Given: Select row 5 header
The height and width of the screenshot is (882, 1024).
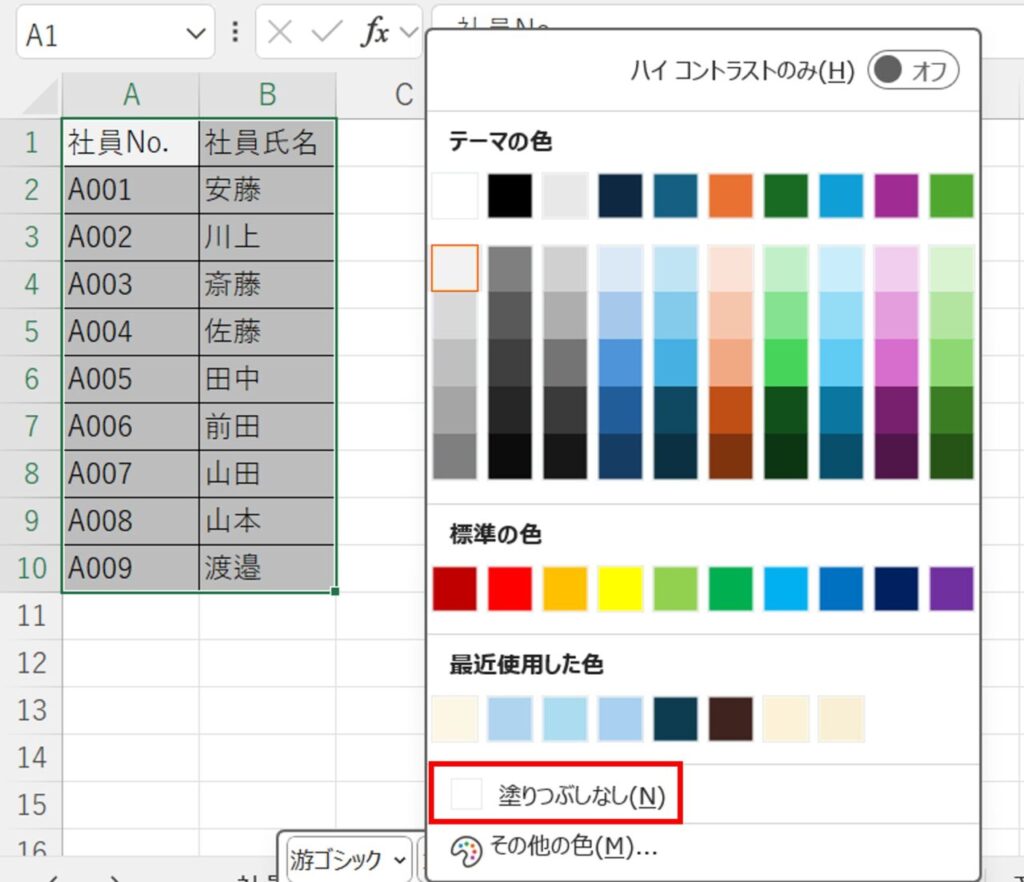Looking at the screenshot, I should (x=31, y=332).
